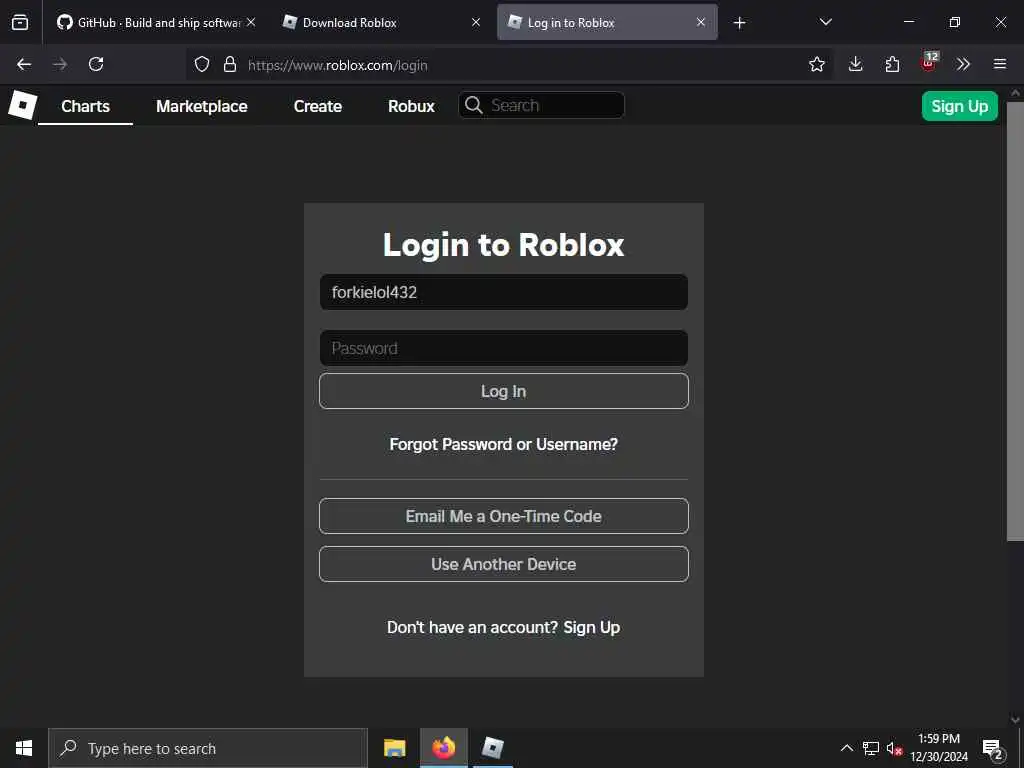1024x768 pixels.
Task: Click Use Another Device button
Action: coord(504,564)
